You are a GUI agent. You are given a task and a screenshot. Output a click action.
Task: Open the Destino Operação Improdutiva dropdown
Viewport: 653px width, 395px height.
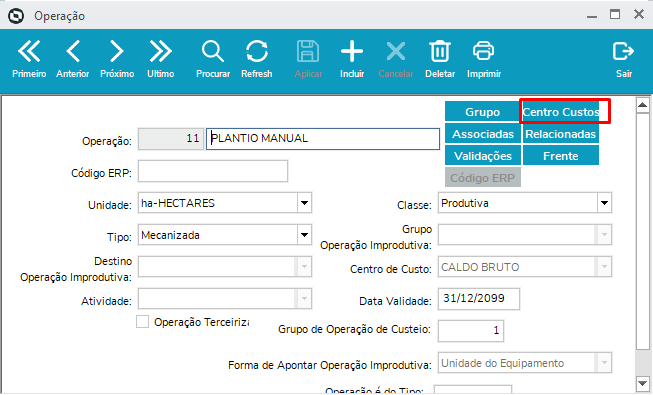click(x=304, y=267)
